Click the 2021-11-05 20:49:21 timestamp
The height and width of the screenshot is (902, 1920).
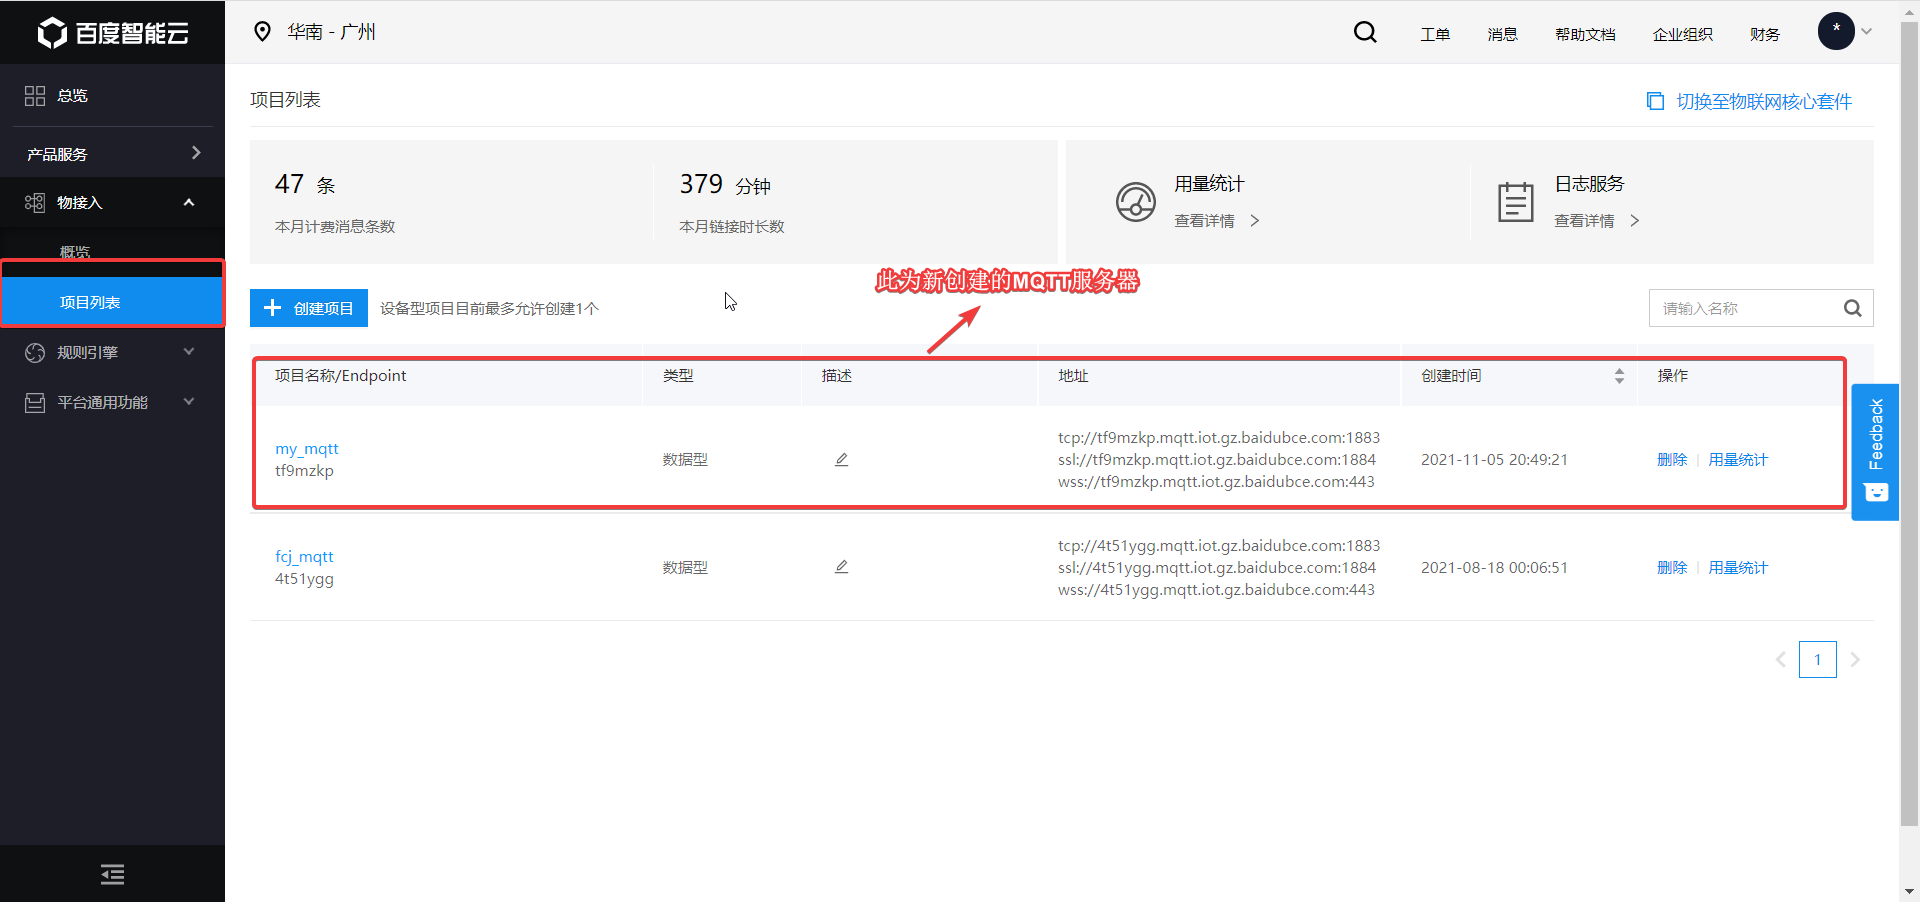click(1494, 460)
